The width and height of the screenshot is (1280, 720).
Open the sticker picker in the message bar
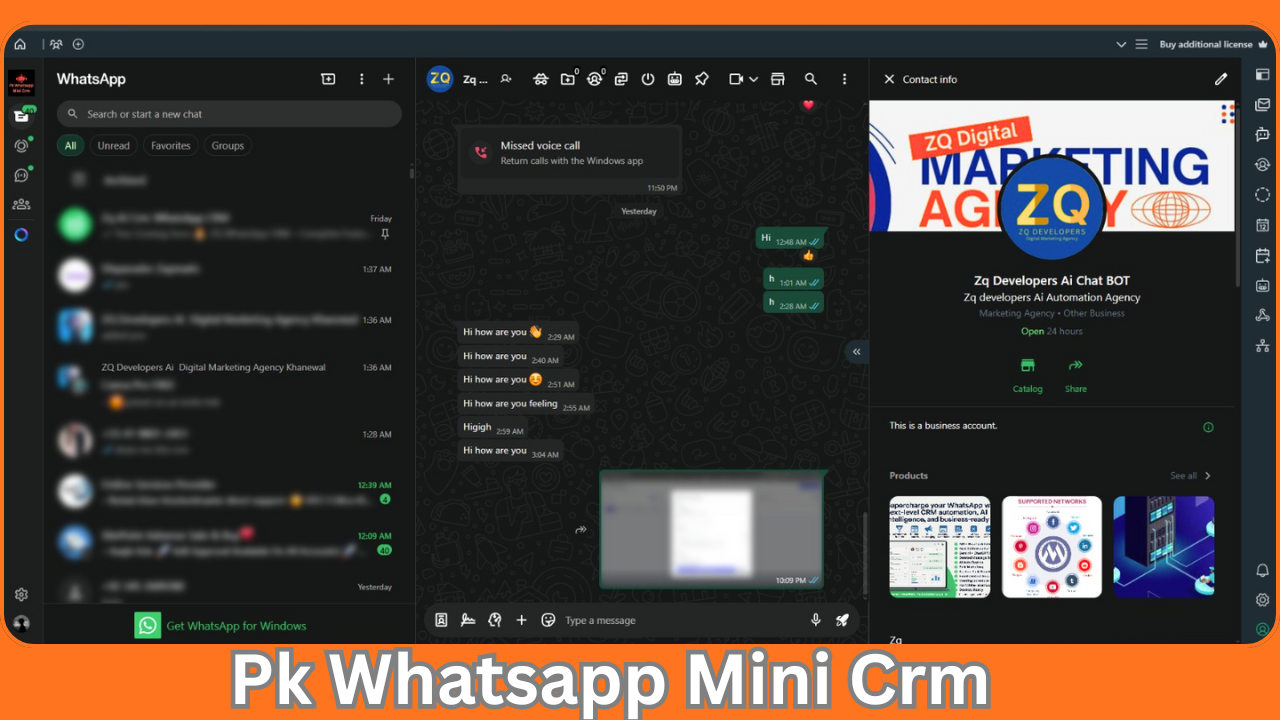[548, 620]
